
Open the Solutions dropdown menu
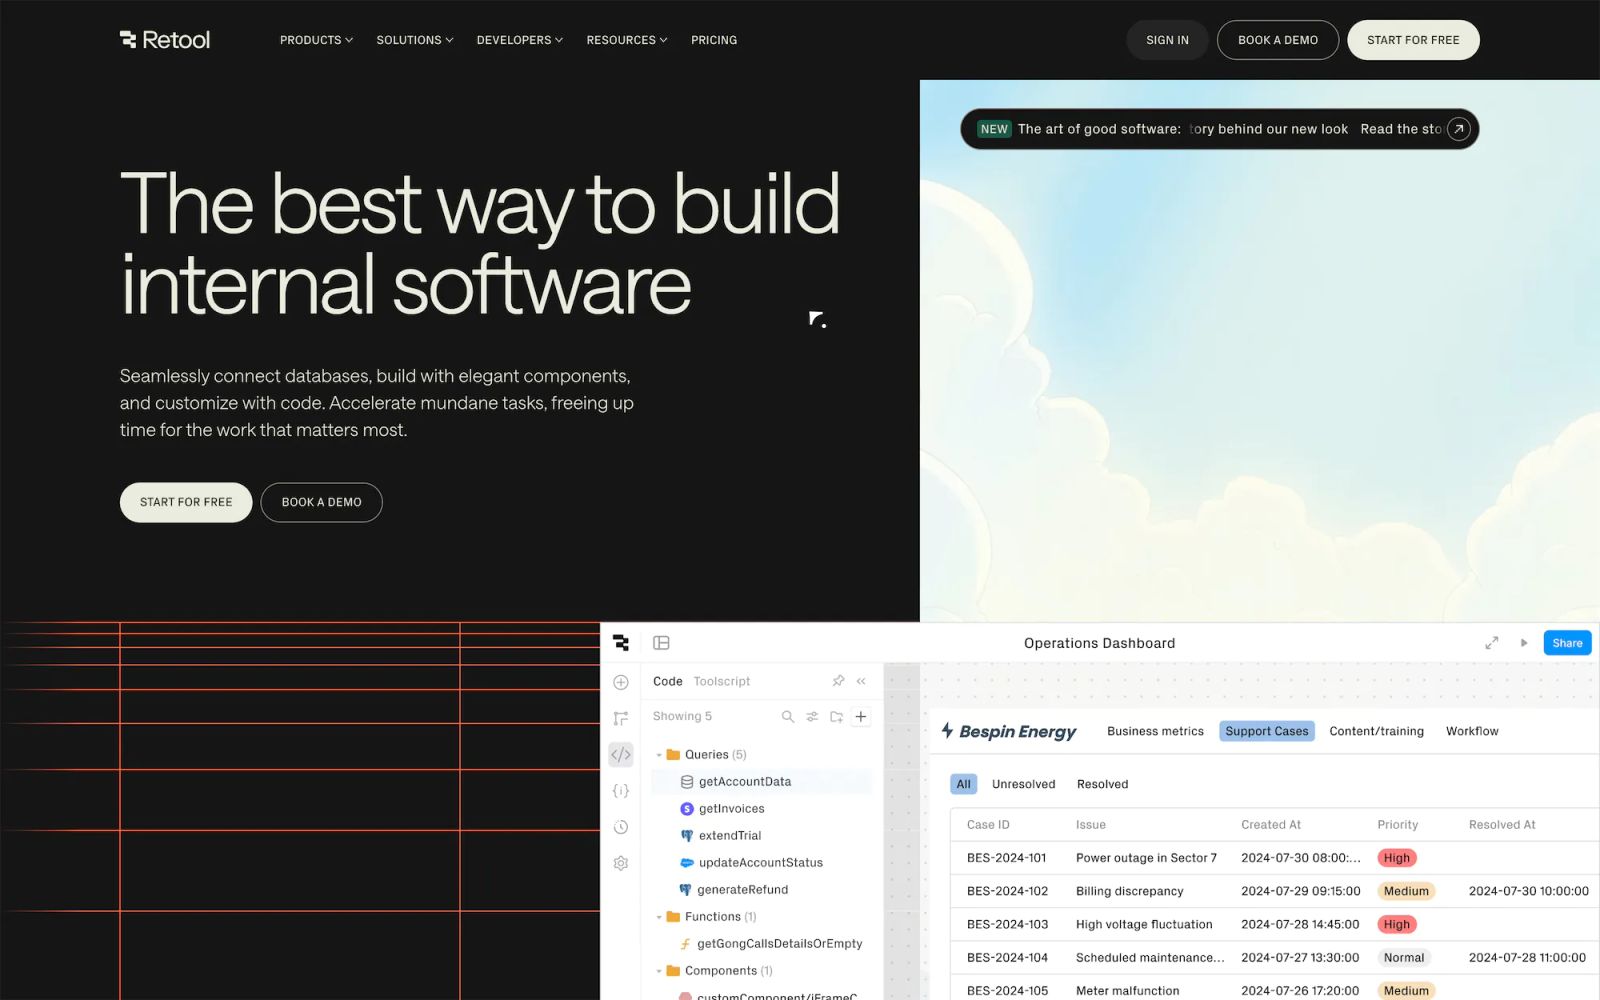click(x=415, y=40)
